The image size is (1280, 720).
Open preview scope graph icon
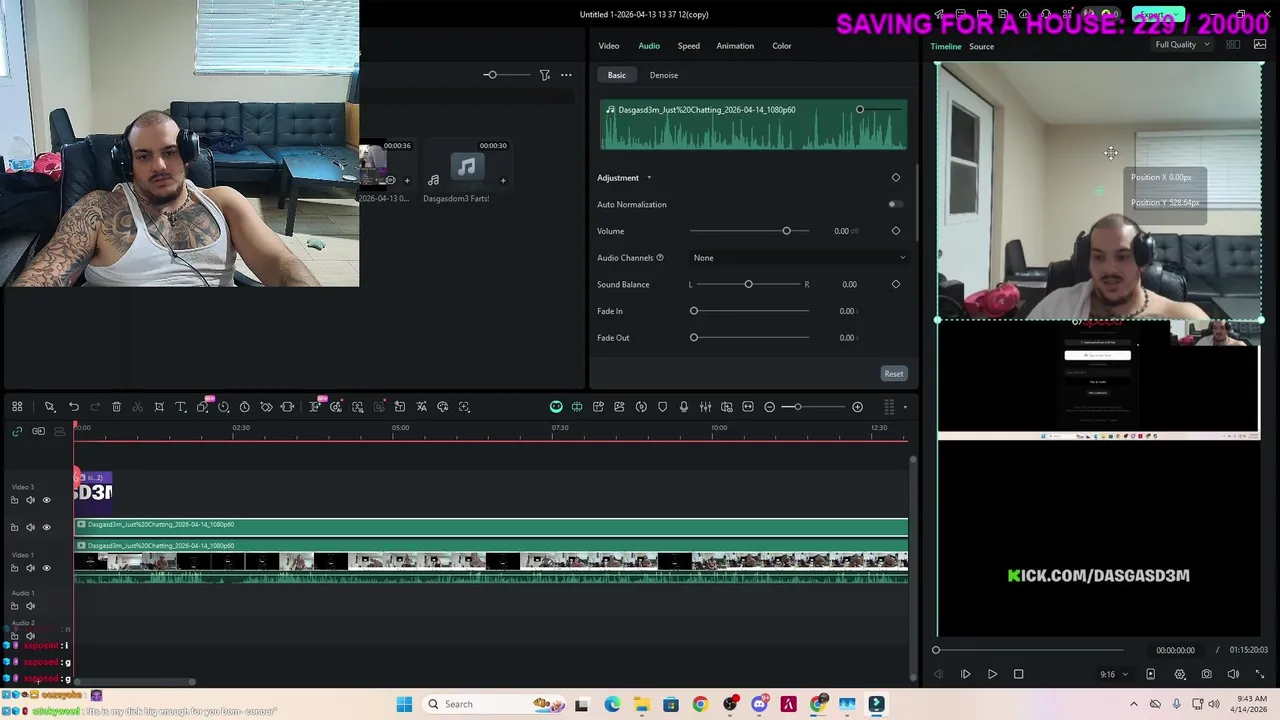coord(1260,45)
